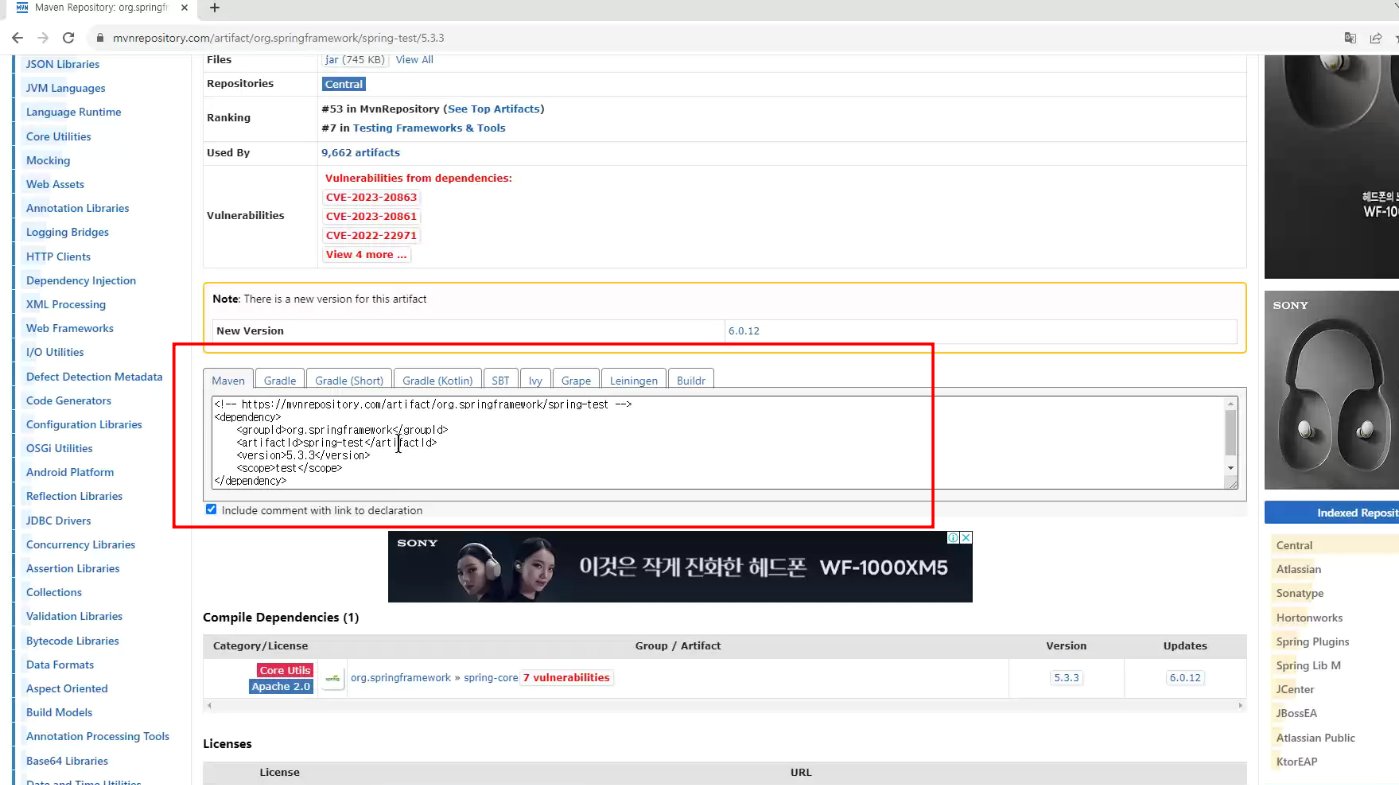Click the 7 vulnerabilities badge
Screen dimensions: 1399x785
(567, 678)
